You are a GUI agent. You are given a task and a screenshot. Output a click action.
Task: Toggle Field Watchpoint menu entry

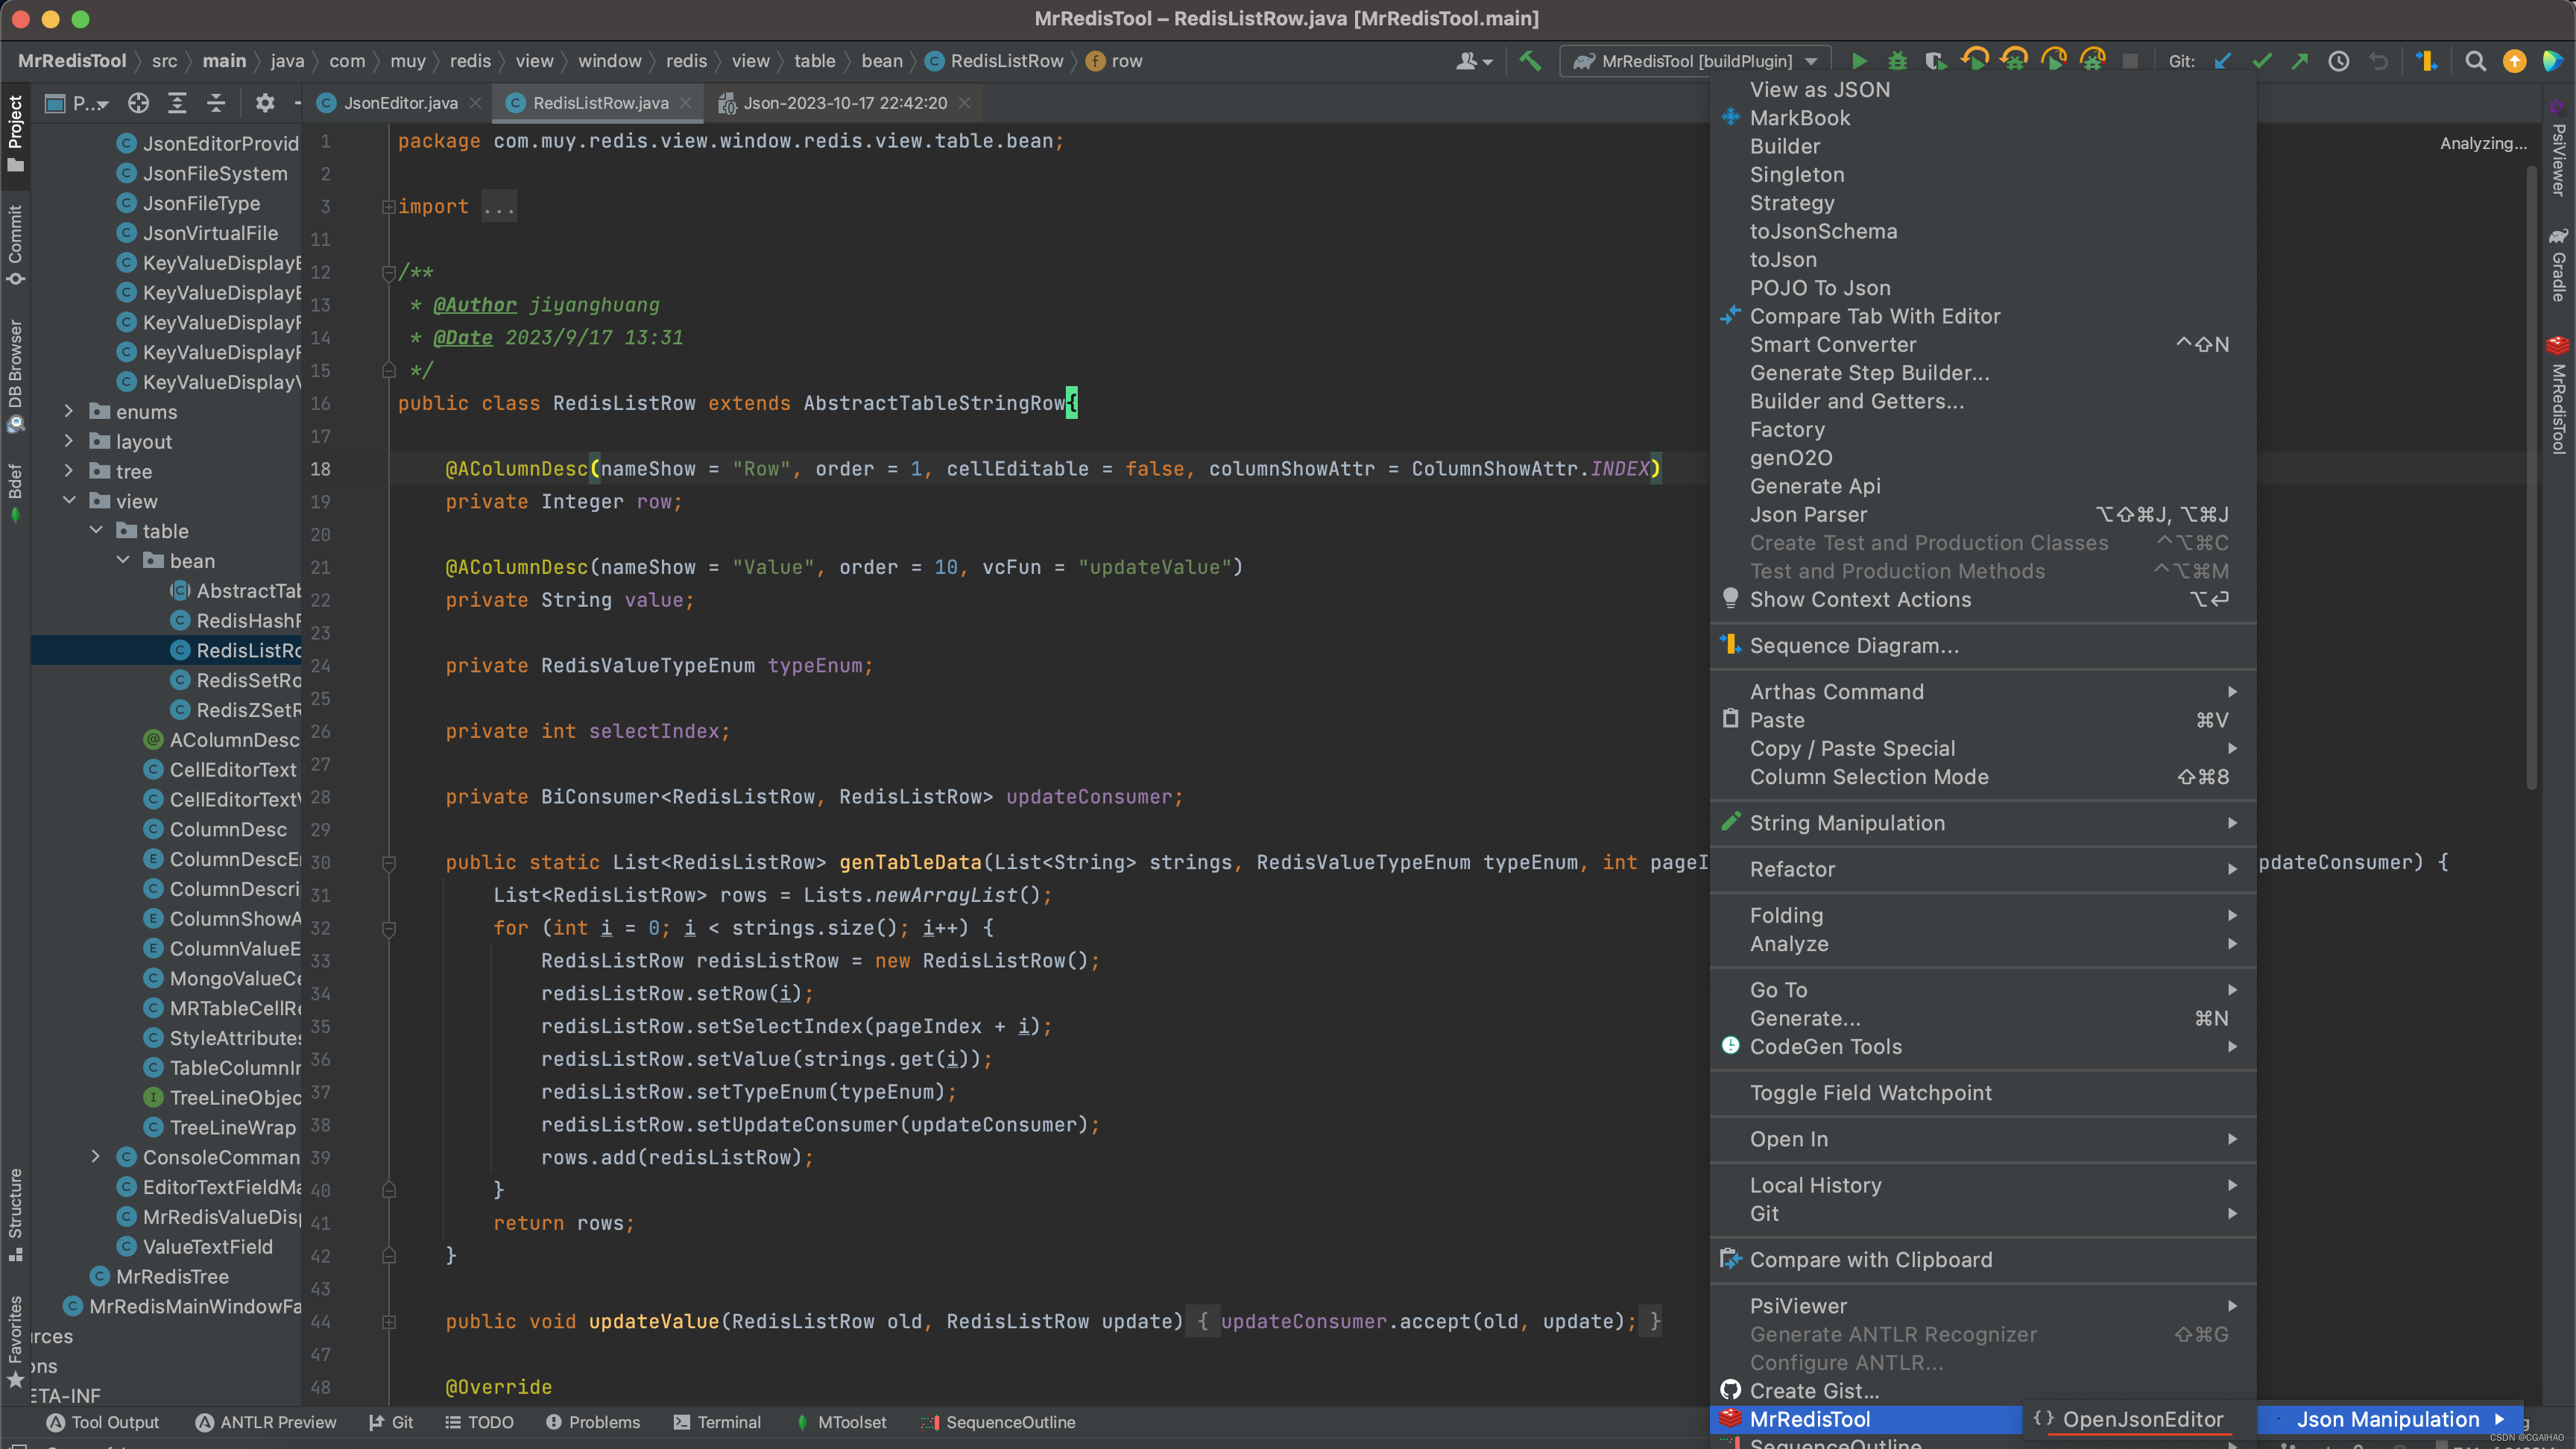click(1870, 1093)
